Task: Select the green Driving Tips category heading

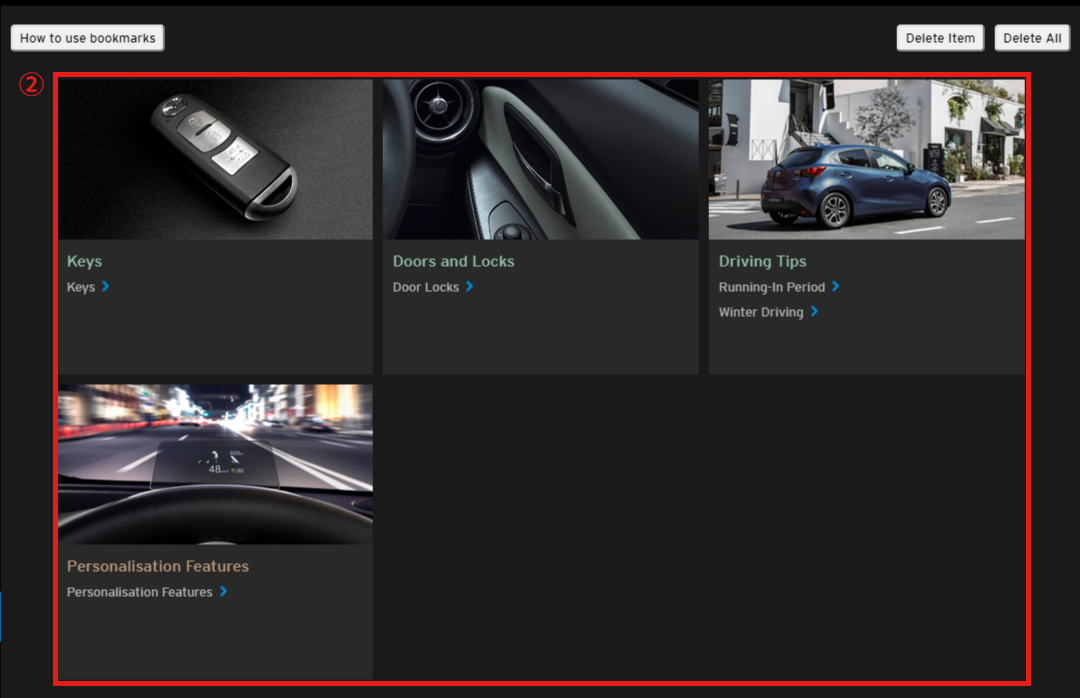Action: pyautogui.click(x=762, y=262)
